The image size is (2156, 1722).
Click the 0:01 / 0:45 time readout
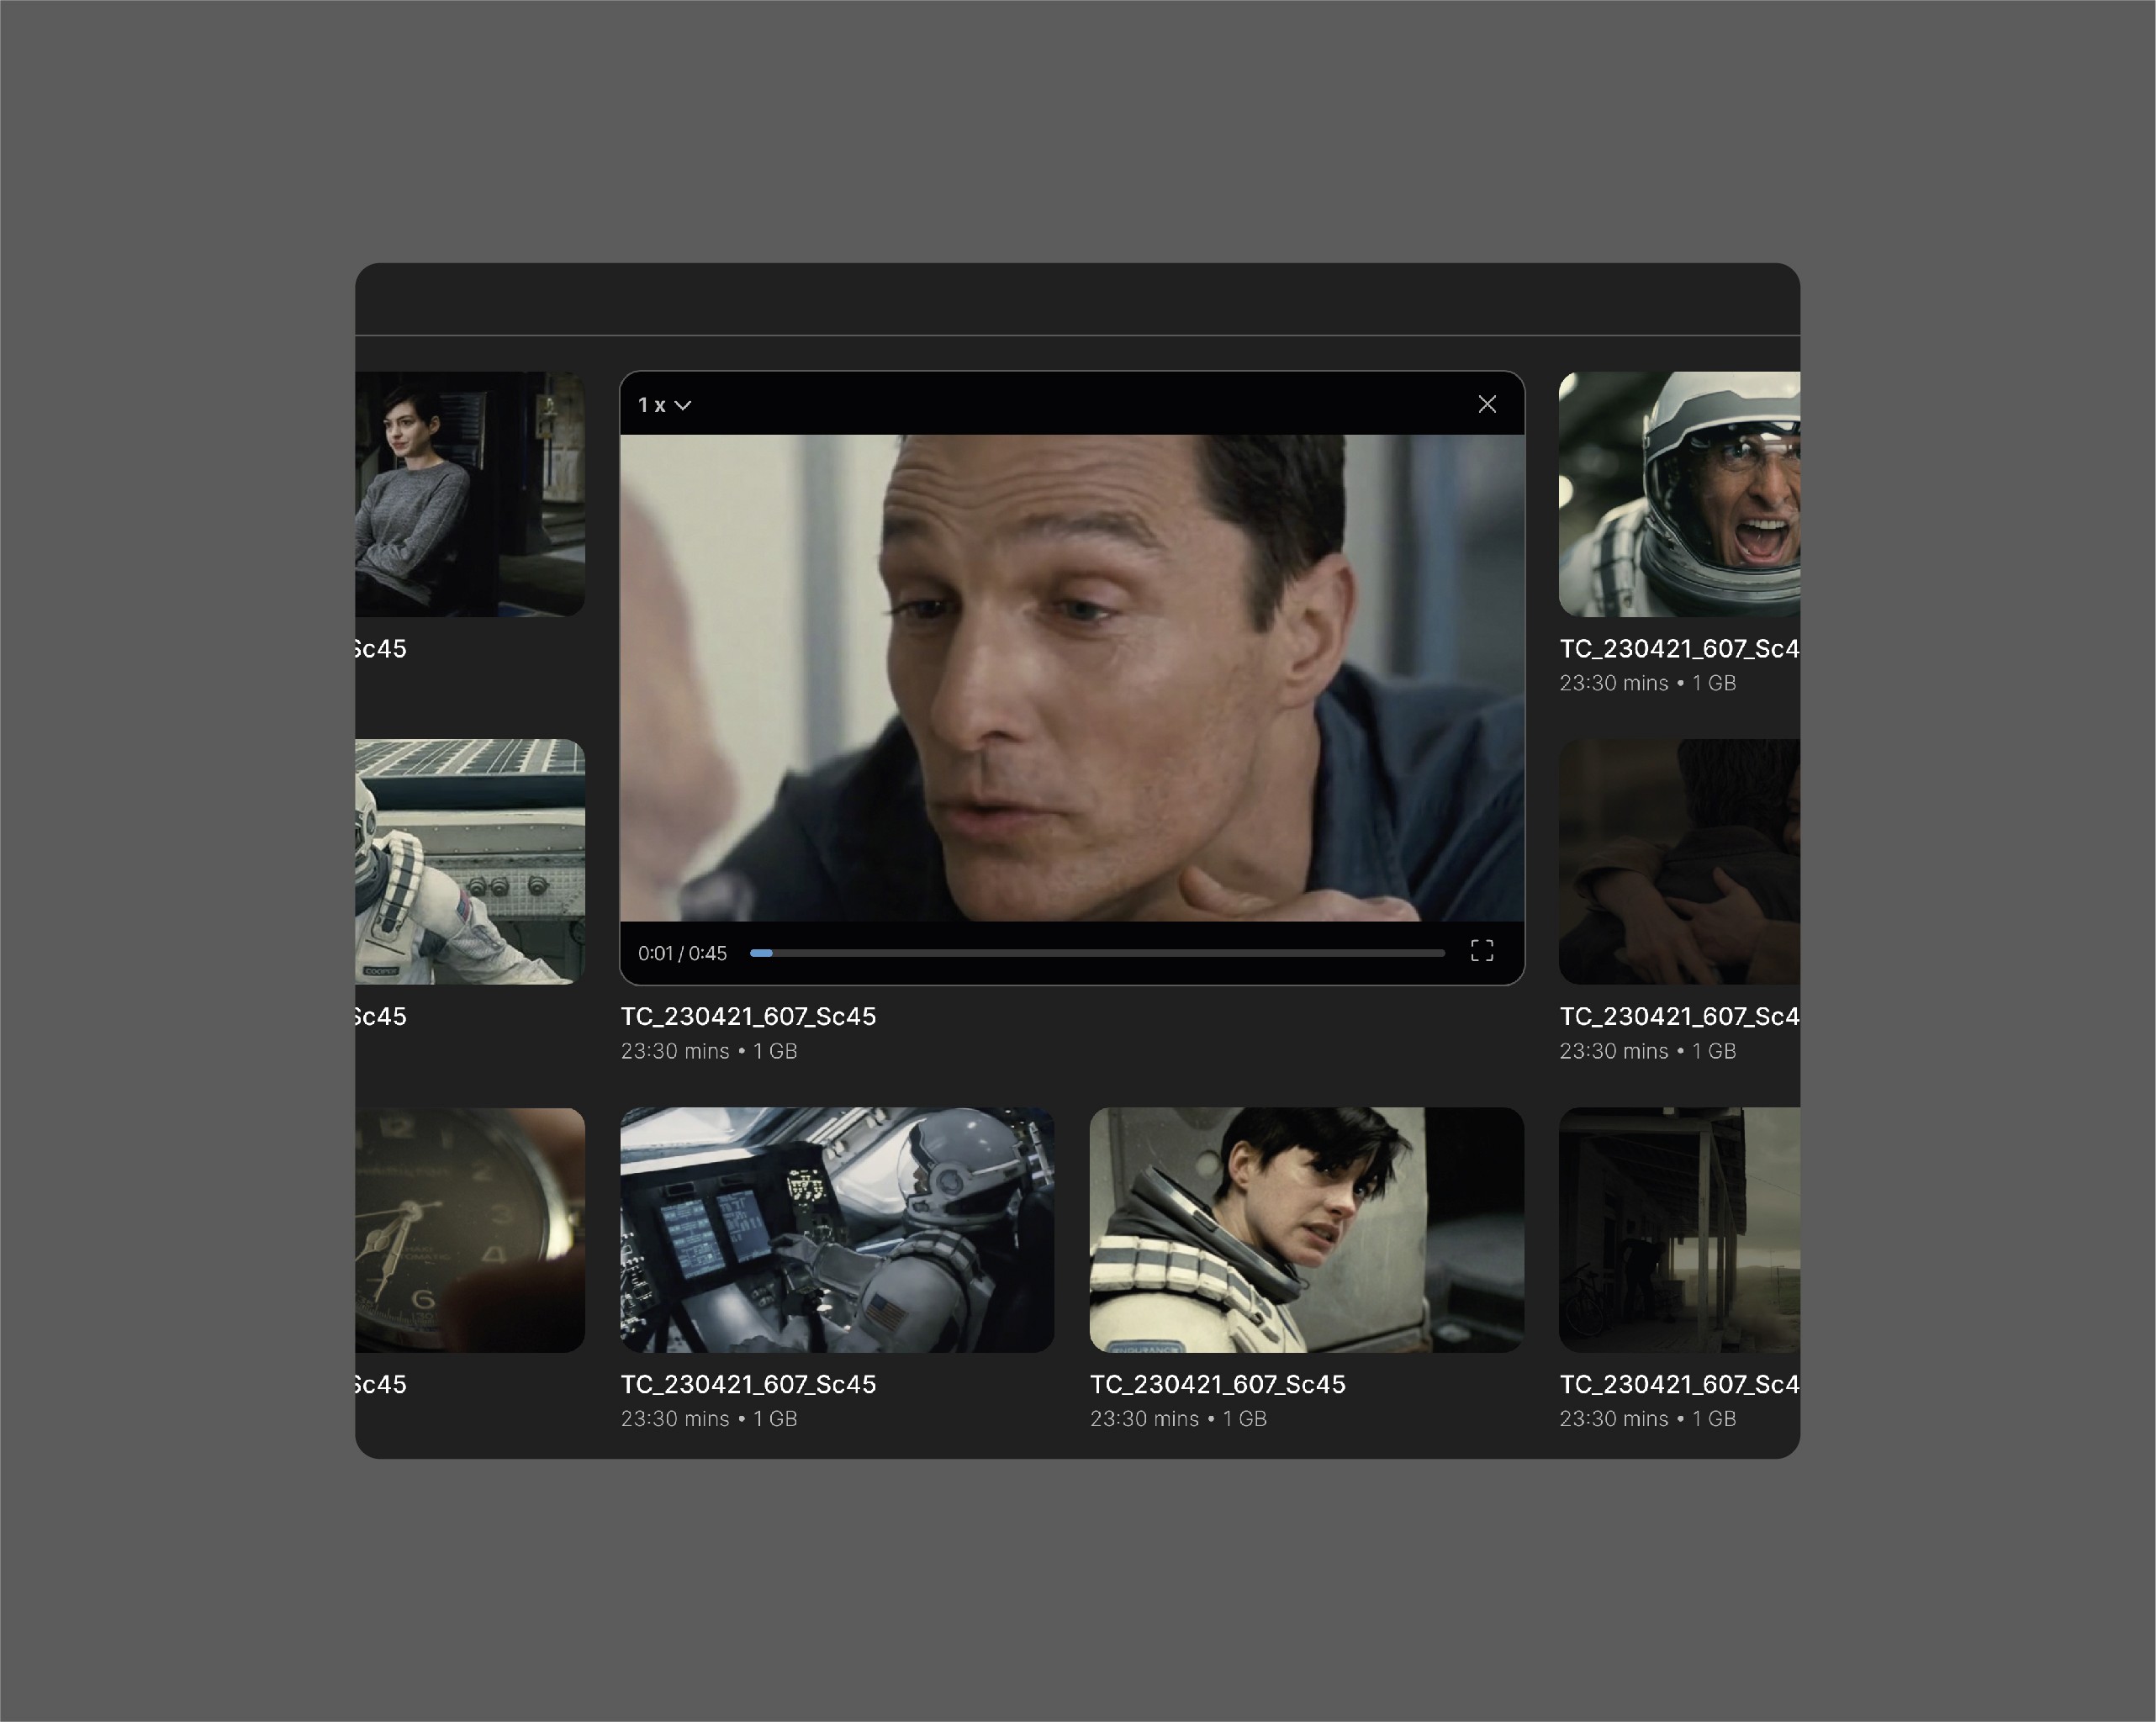pyautogui.click(x=682, y=953)
